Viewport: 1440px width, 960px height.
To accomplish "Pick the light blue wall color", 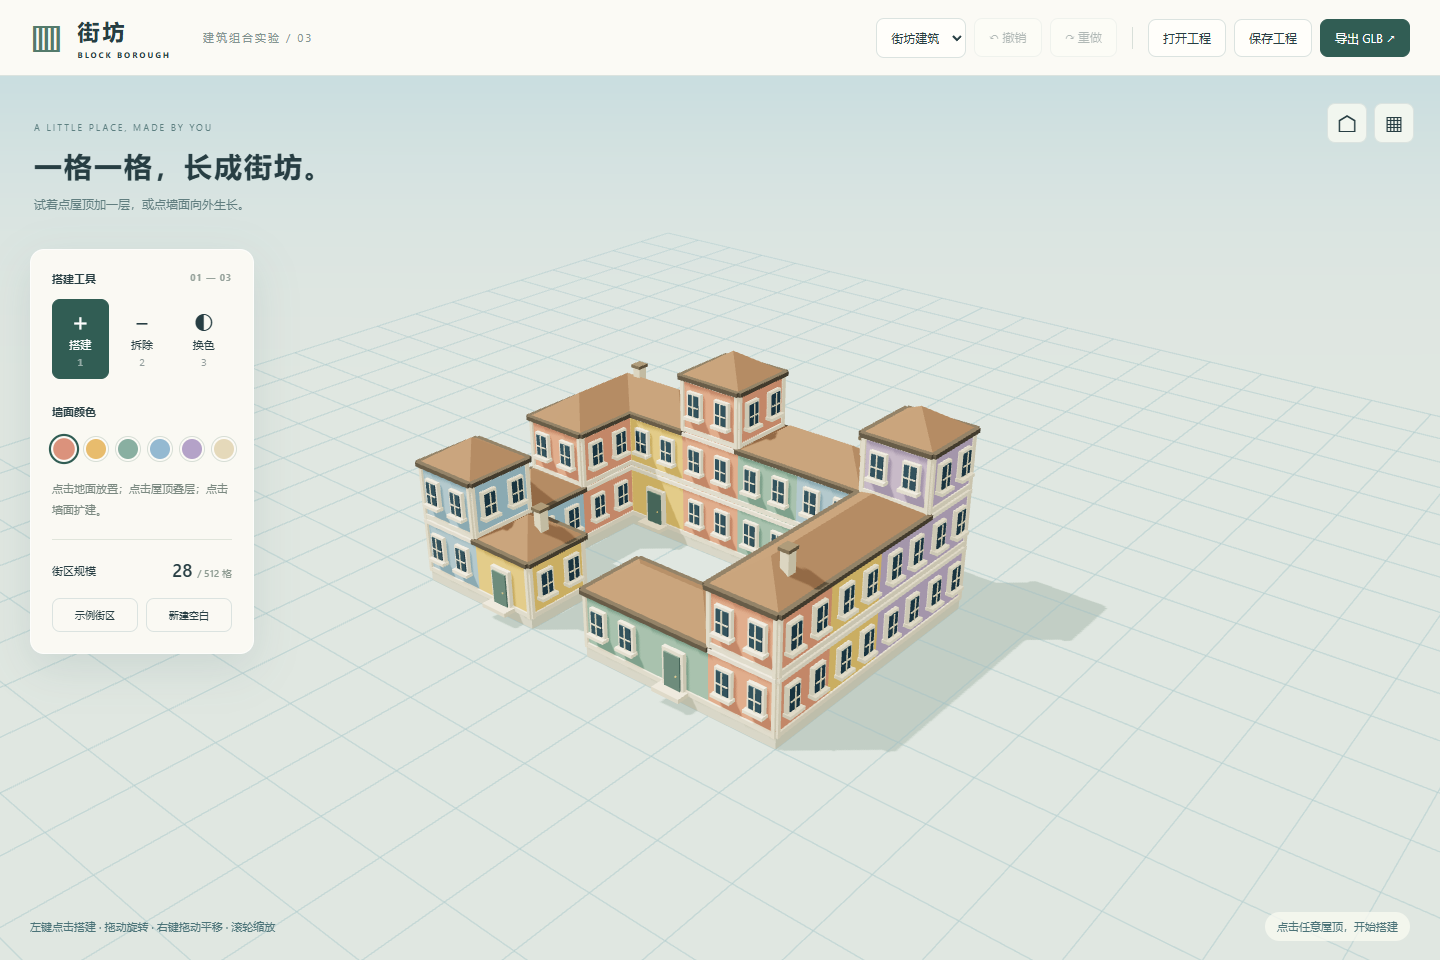I will (160, 449).
